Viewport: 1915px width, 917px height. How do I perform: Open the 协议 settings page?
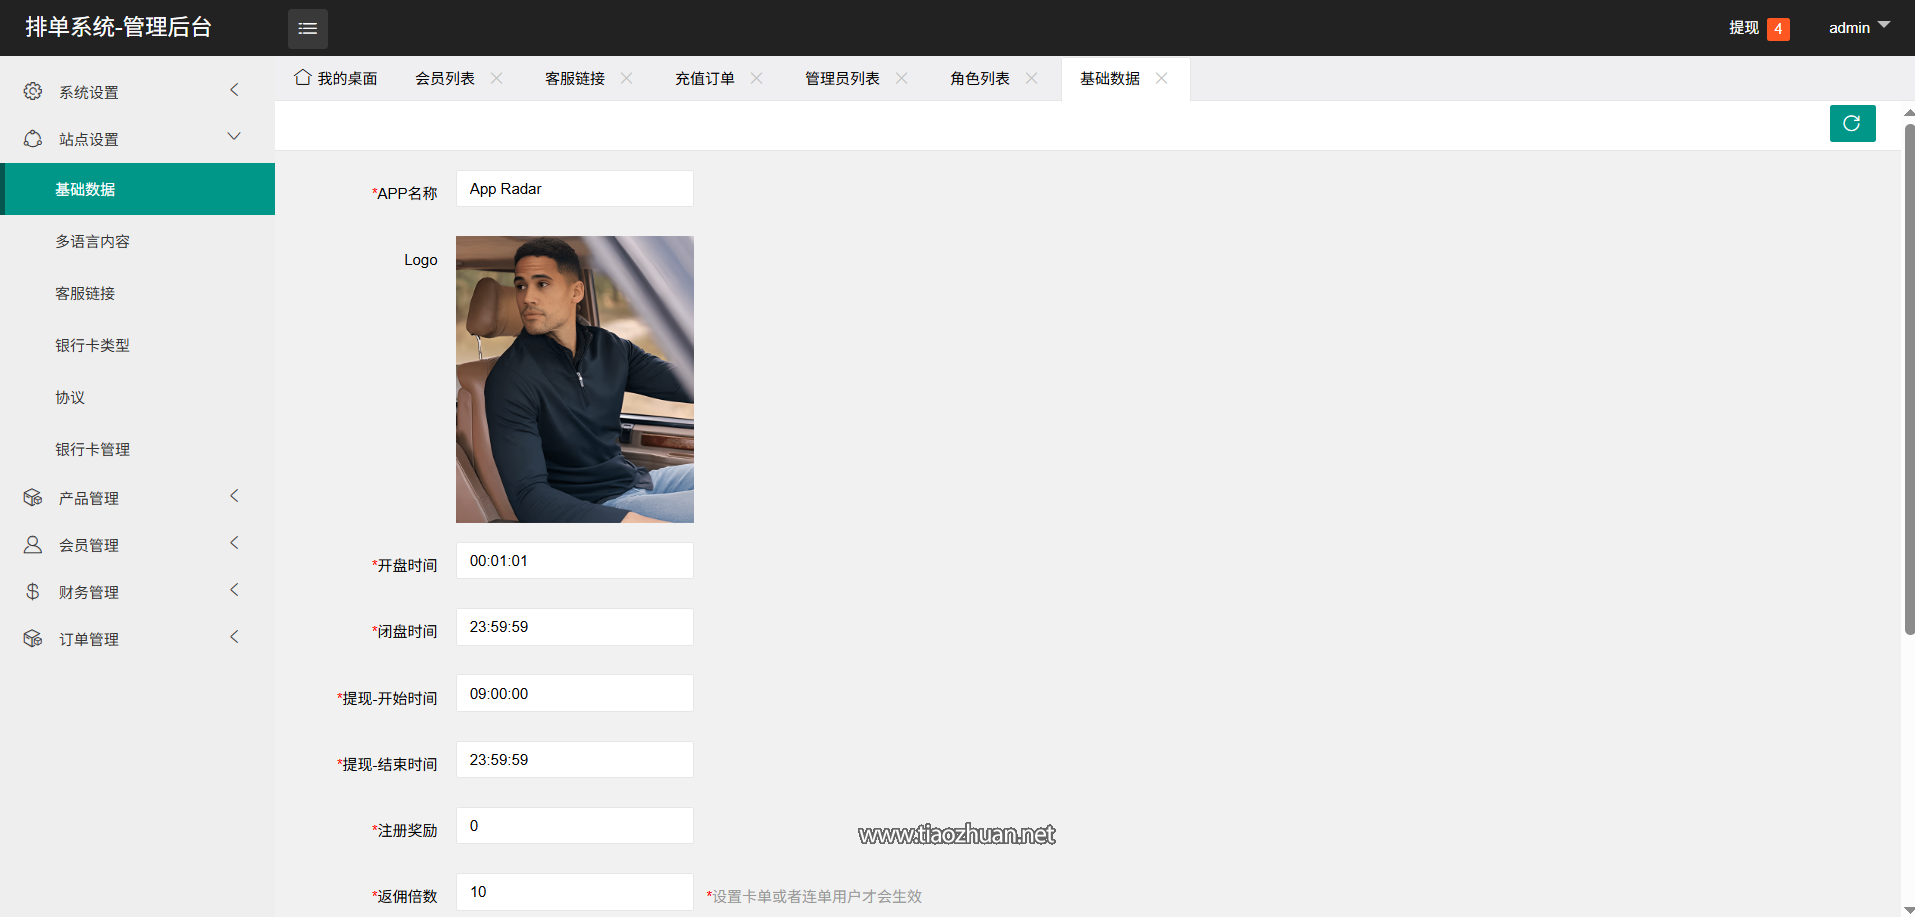pos(69,396)
